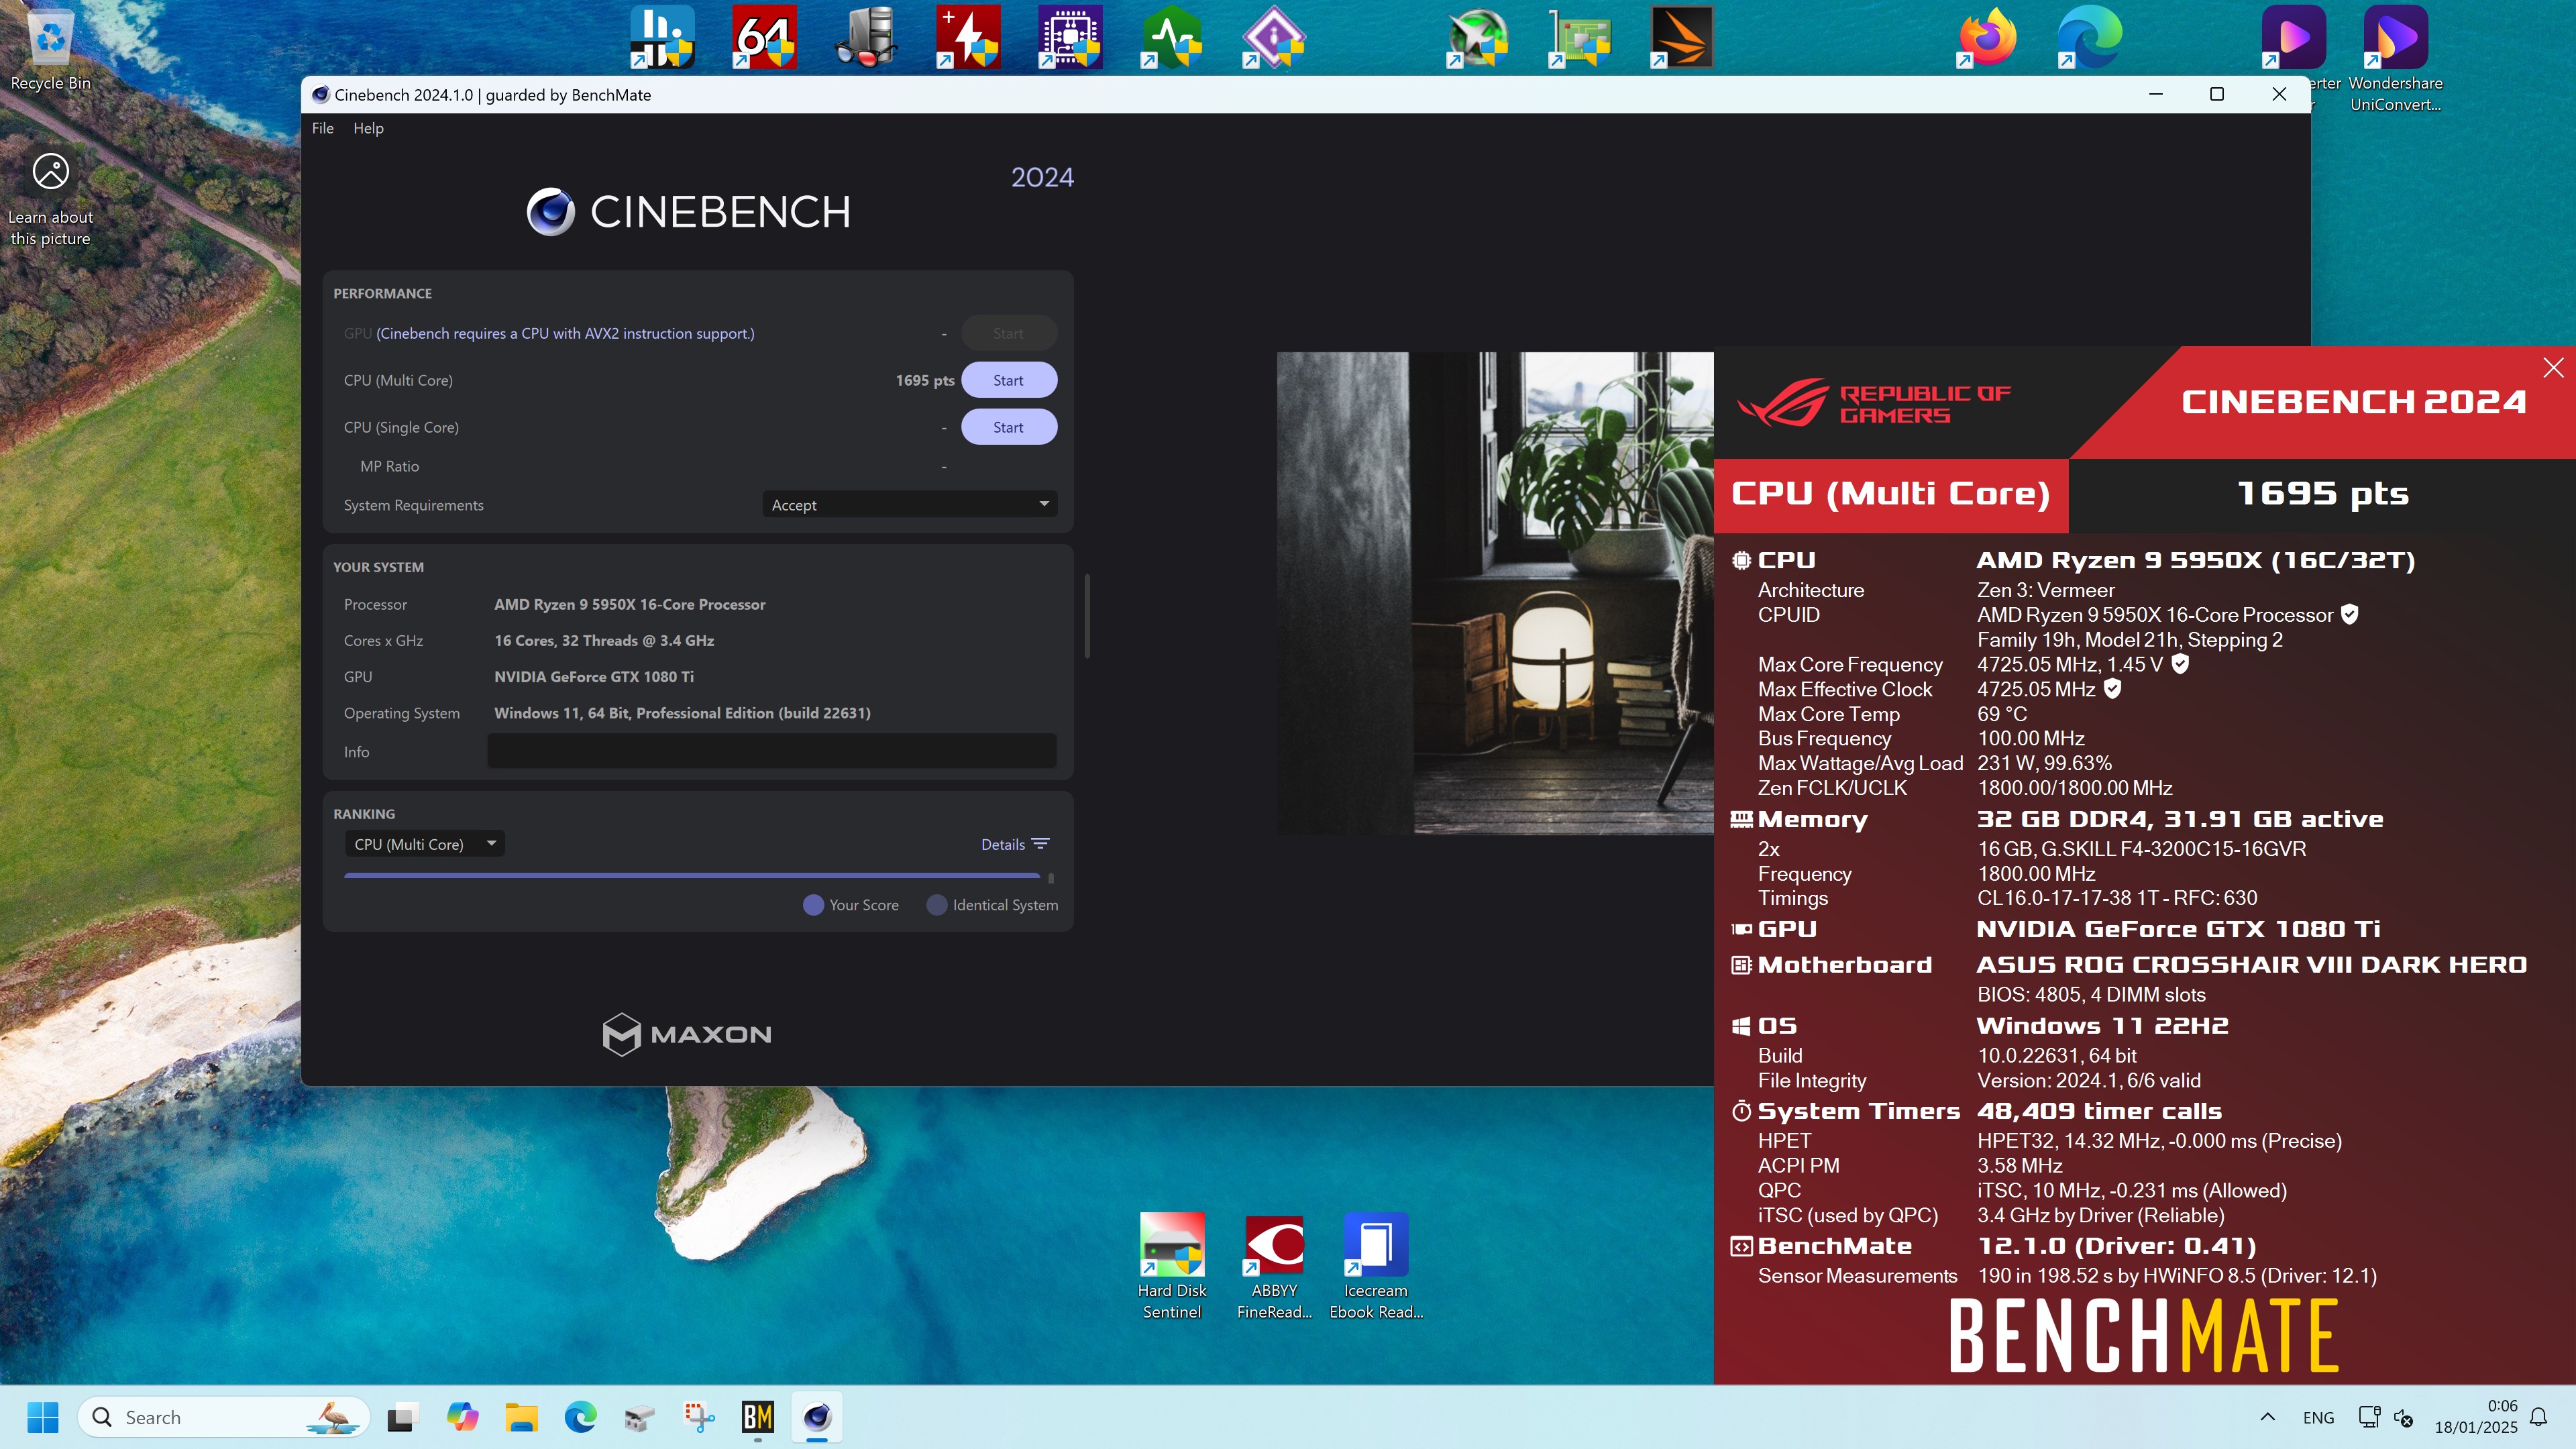Screen dimensions: 2576x1449
Task: Click the ENG language indicator
Action: click(2318, 1418)
